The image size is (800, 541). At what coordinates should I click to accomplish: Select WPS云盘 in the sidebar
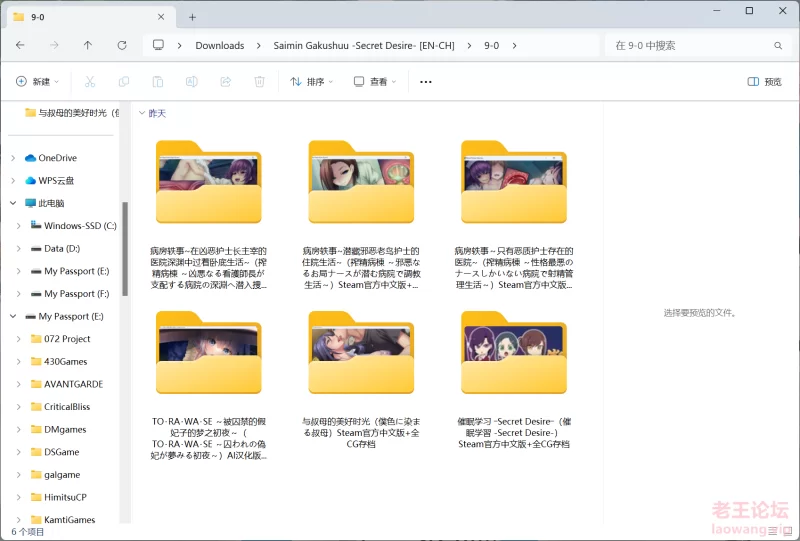click(49, 180)
